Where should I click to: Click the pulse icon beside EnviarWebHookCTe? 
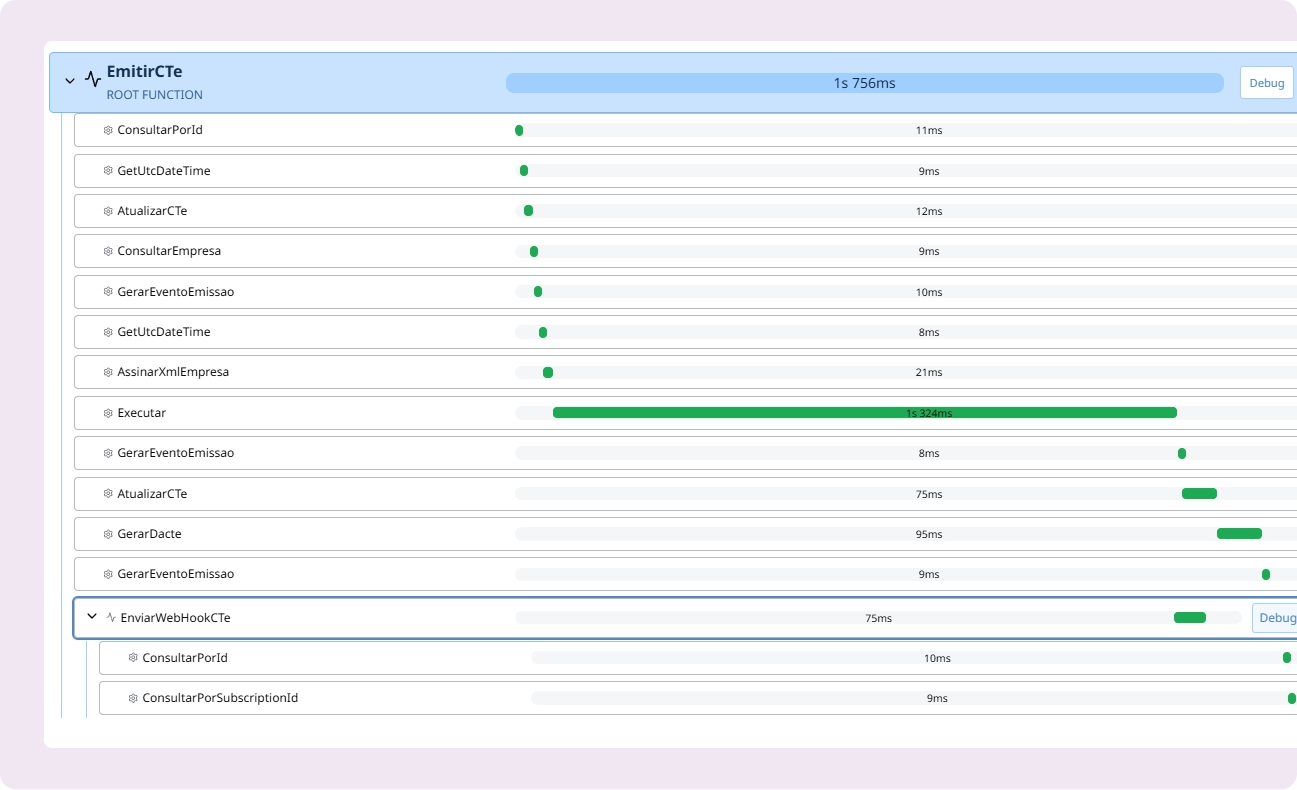[x=111, y=618]
